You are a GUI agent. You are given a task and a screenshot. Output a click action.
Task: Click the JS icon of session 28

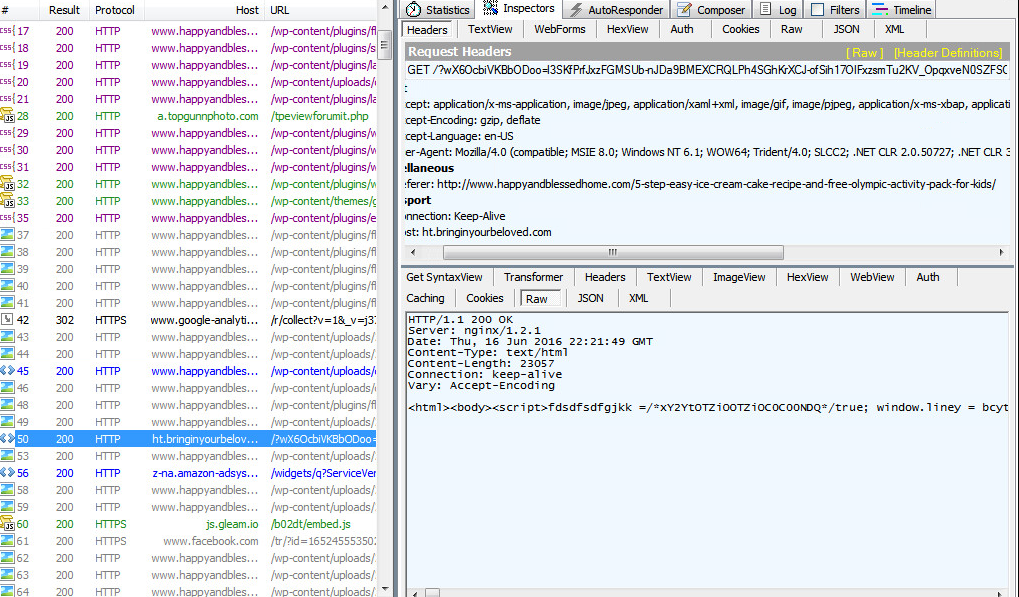pos(6,116)
